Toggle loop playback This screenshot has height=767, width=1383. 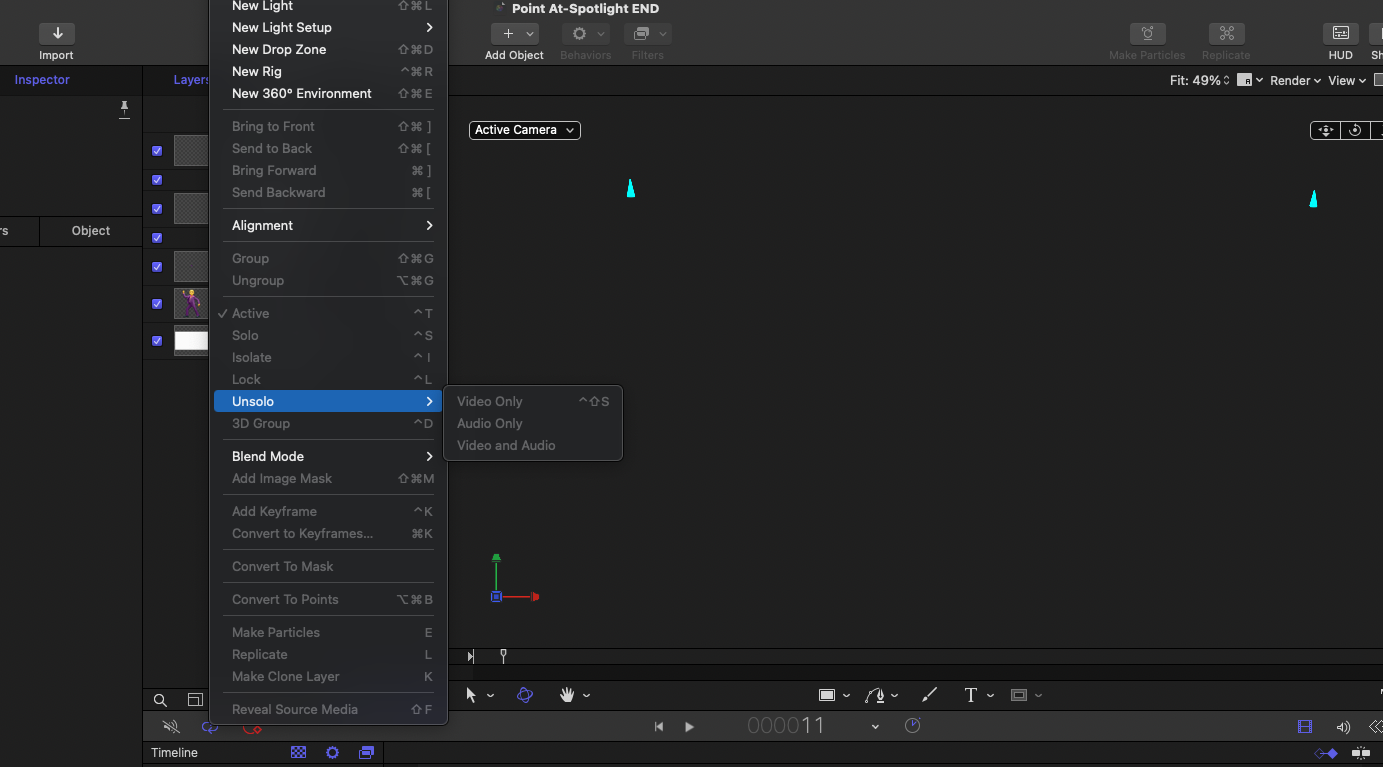click(210, 727)
